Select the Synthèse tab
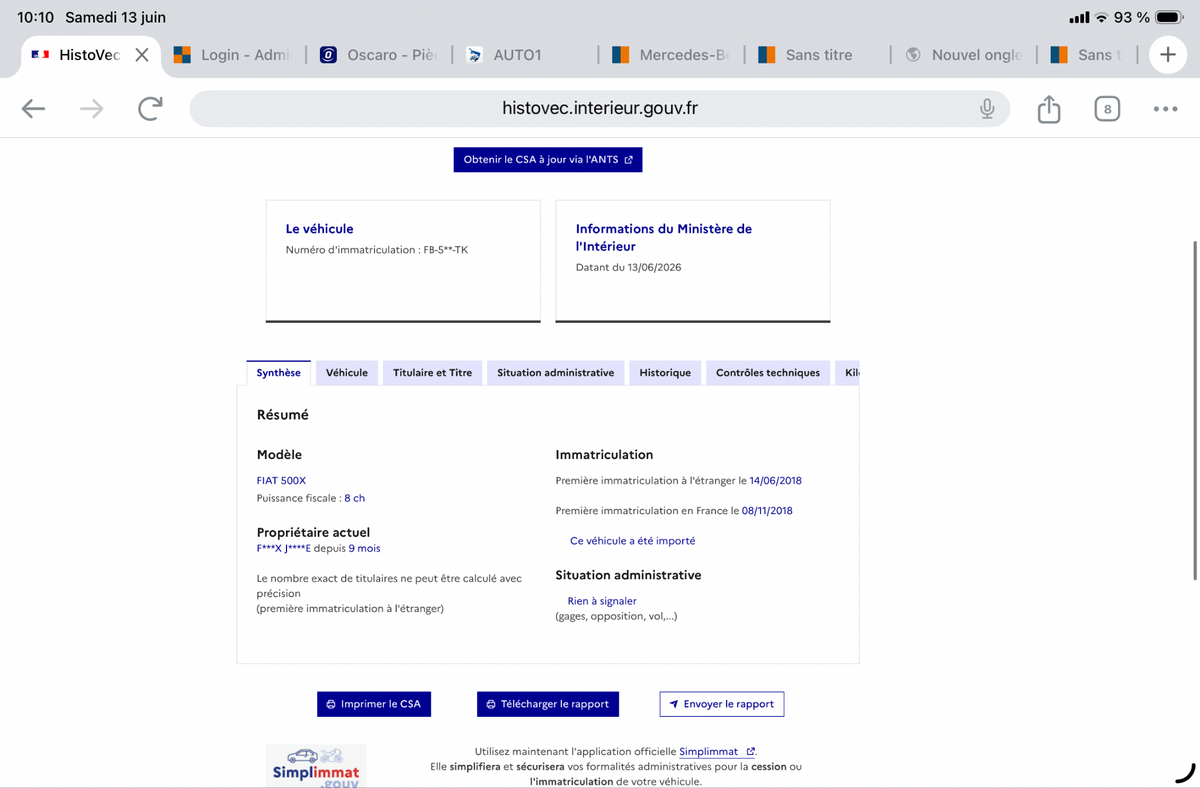This screenshot has width=1200, height=788. pos(278,372)
